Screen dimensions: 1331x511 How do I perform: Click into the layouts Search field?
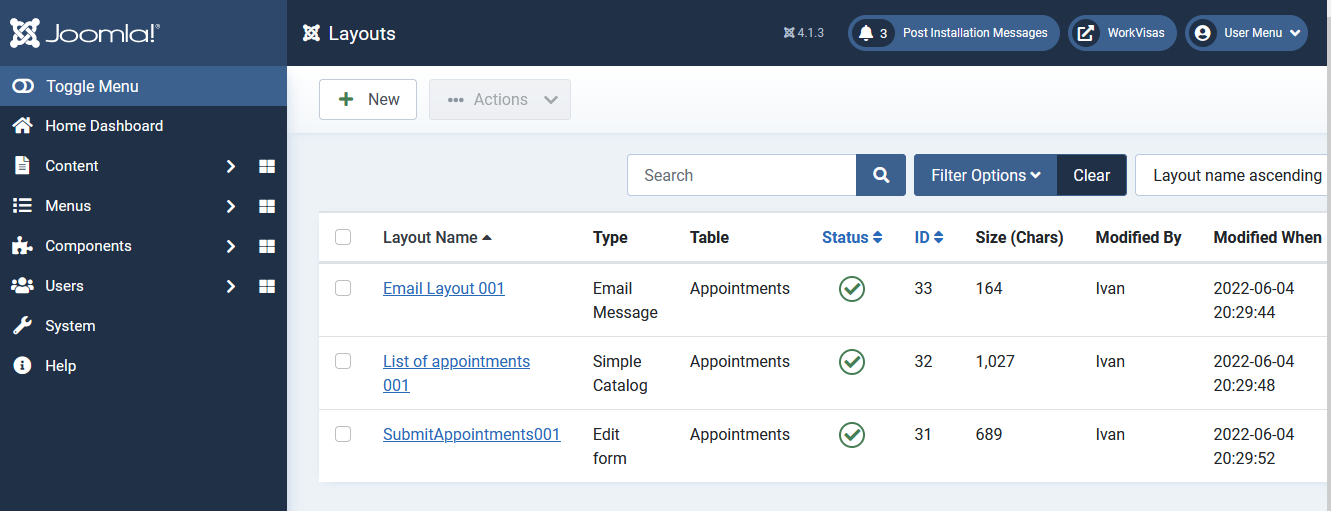[x=742, y=175]
